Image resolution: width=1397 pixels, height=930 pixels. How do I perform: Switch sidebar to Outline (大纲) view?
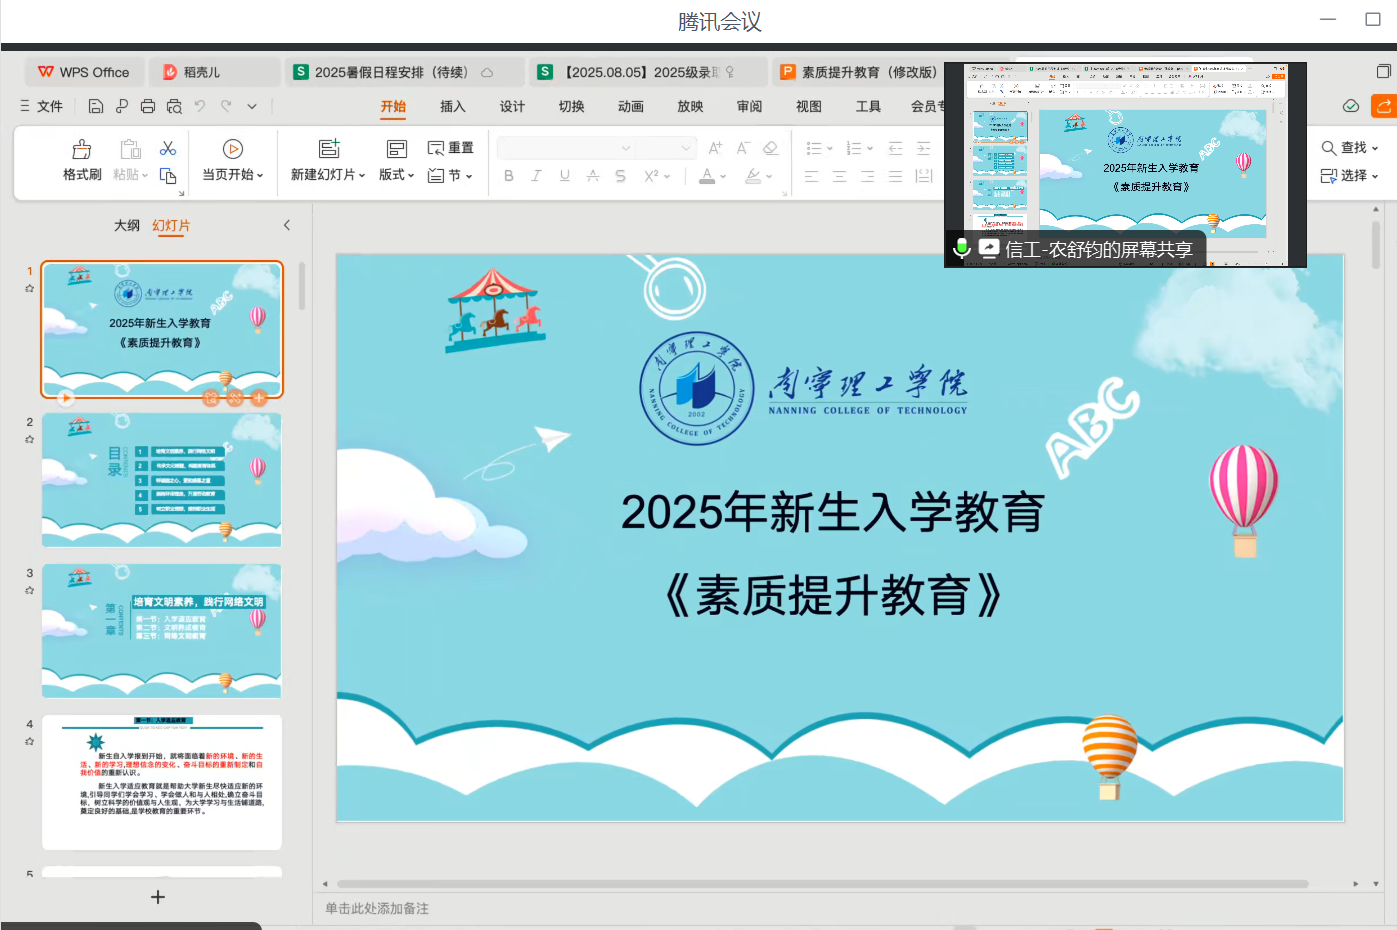pos(127,226)
